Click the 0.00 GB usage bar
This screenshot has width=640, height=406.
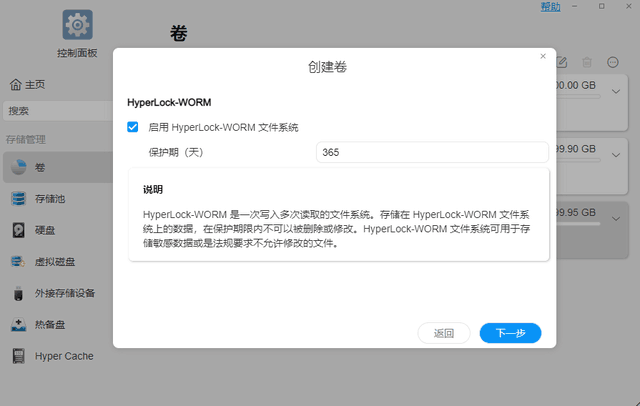pyautogui.click(x=578, y=97)
